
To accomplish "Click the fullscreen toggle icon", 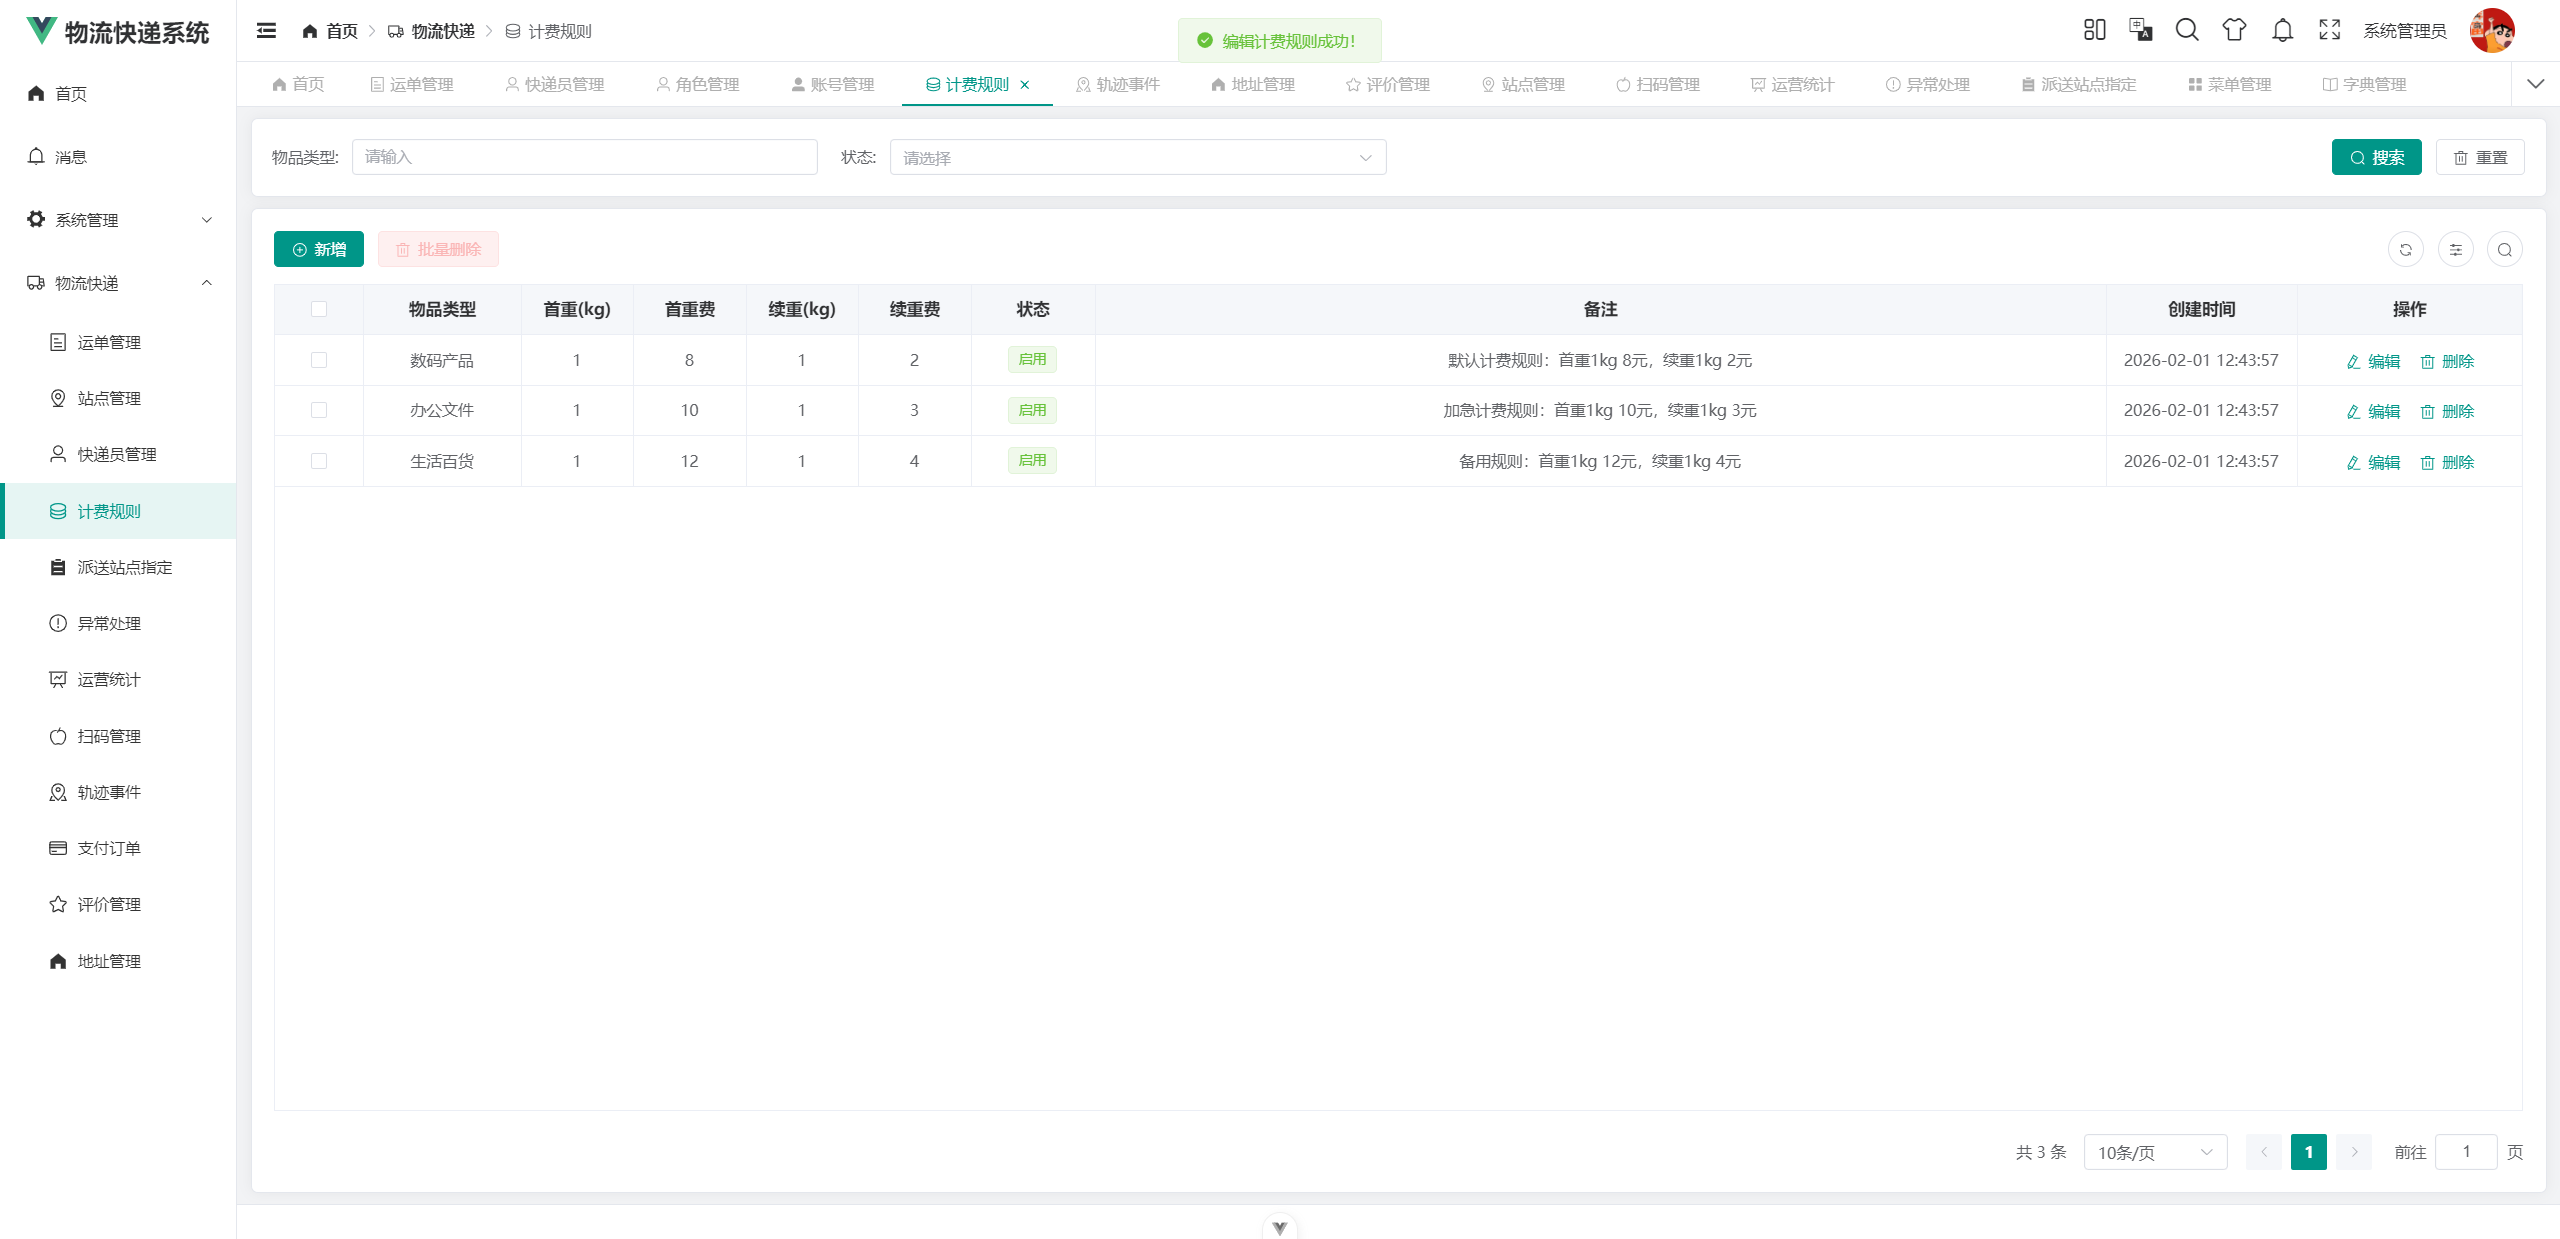I will (x=2329, y=30).
